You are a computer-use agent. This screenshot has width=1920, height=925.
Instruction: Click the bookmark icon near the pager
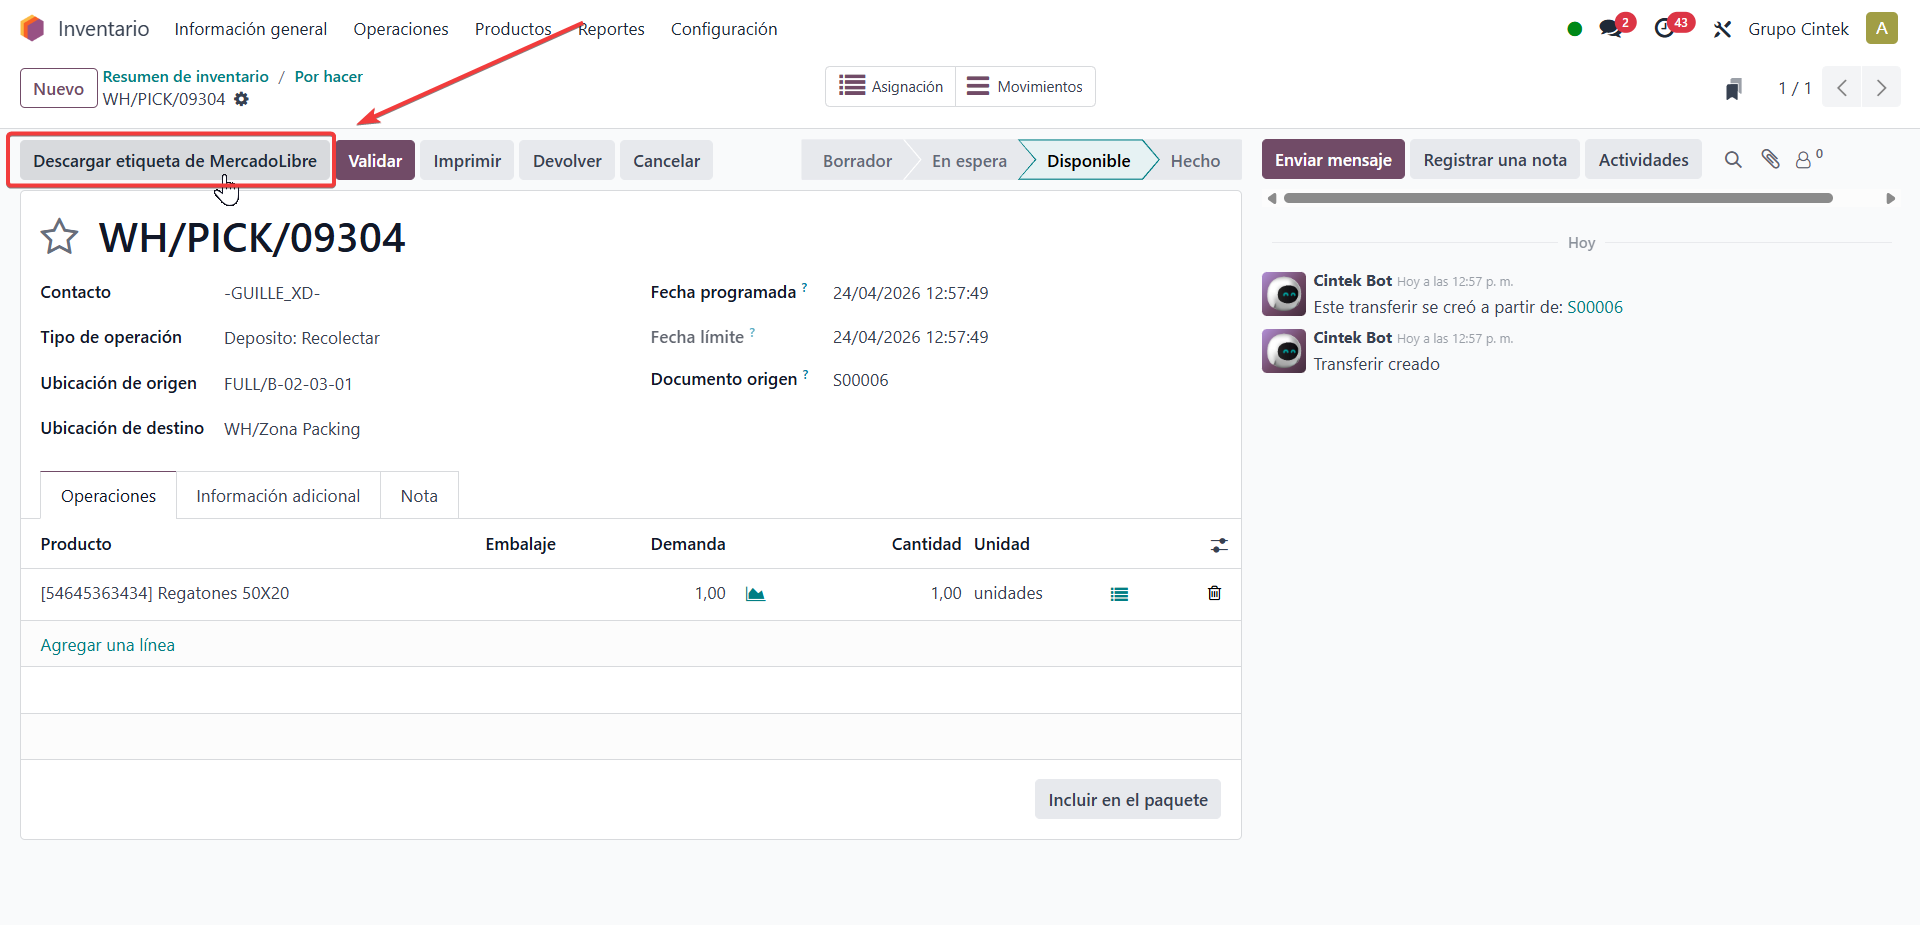tap(1734, 89)
